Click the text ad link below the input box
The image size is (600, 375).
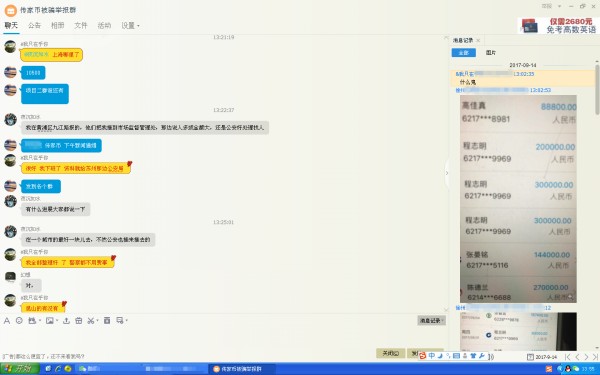(43, 356)
